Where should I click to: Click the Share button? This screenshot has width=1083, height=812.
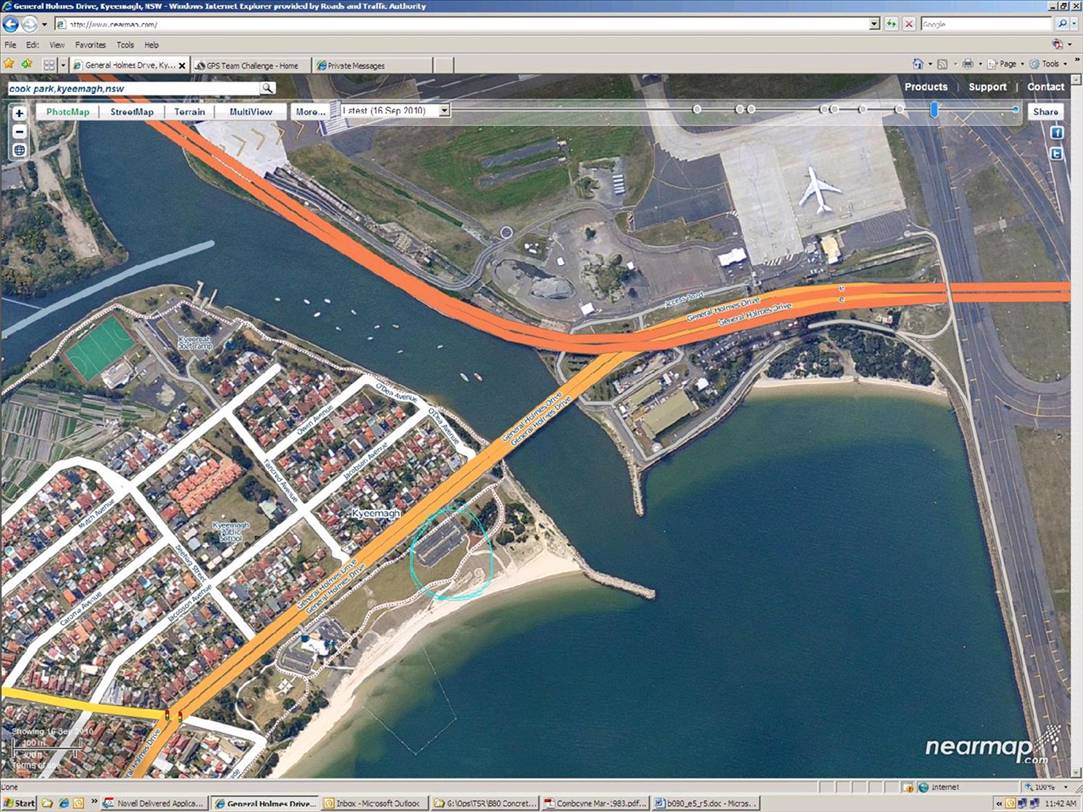point(1045,112)
